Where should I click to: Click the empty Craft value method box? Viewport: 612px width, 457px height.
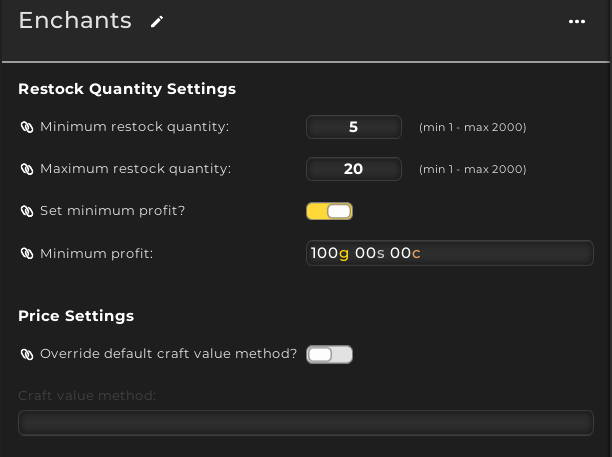pos(306,423)
